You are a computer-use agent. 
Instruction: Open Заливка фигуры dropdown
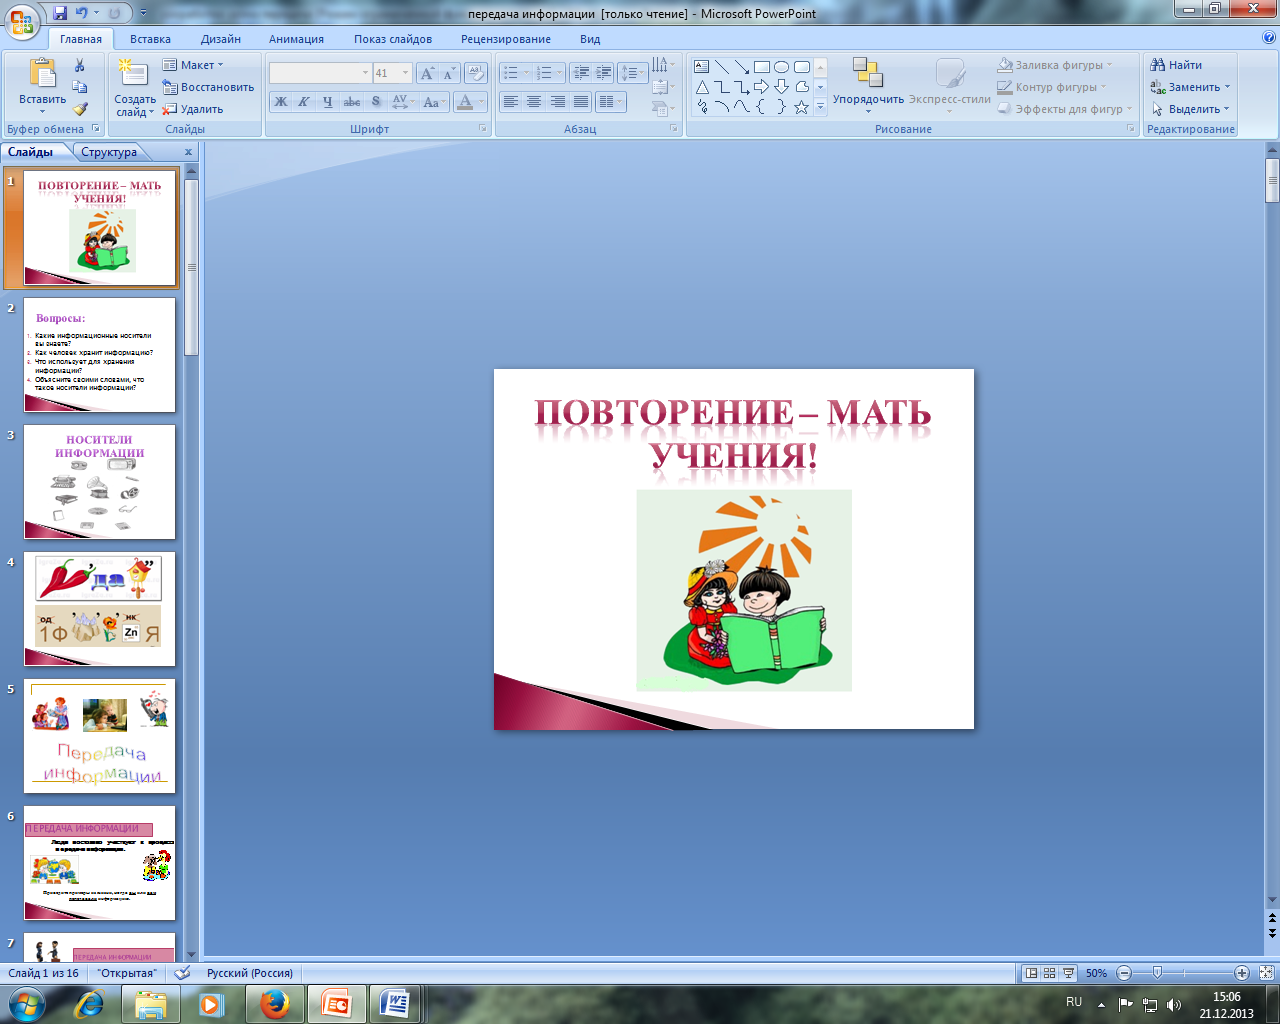[x=1055, y=65]
